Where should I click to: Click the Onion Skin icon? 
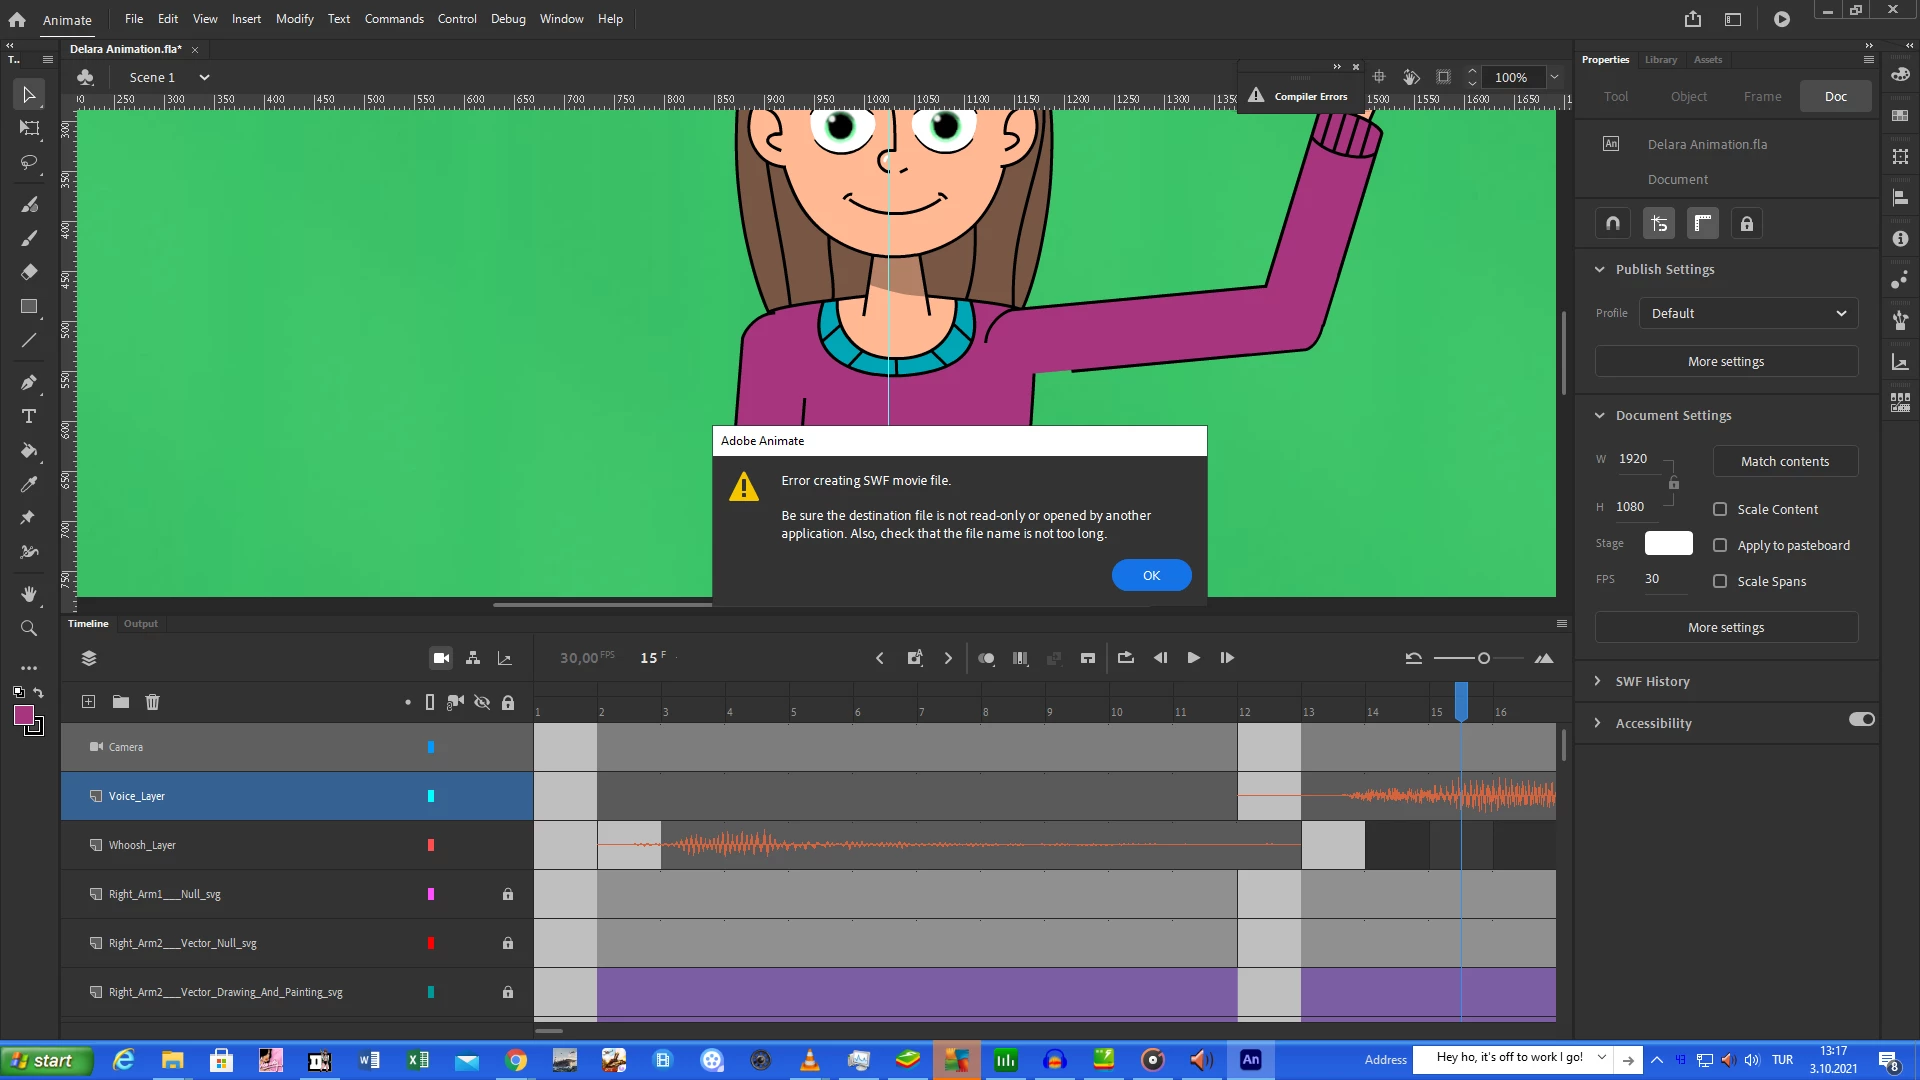point(986,658)
